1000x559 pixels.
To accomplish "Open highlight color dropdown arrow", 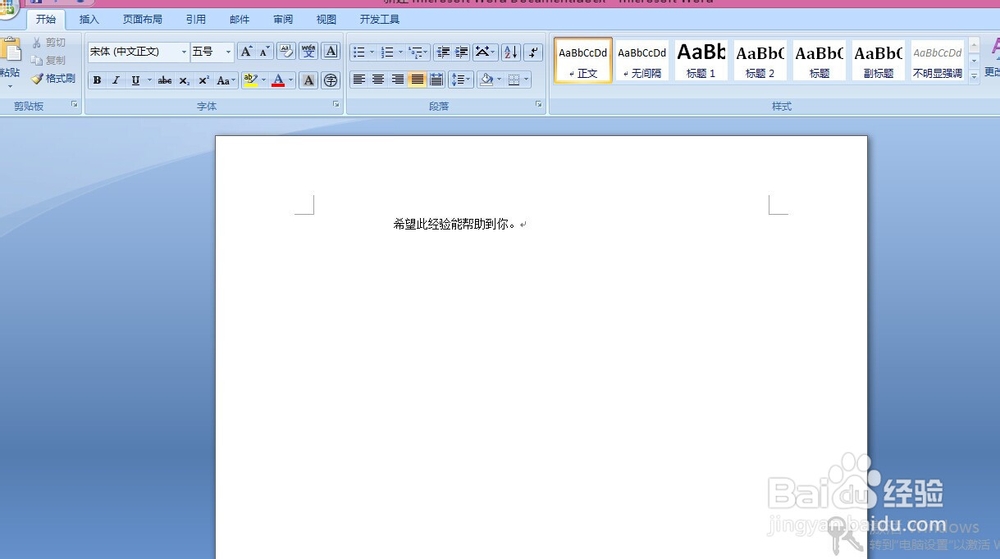I will [x=263, y=80].
